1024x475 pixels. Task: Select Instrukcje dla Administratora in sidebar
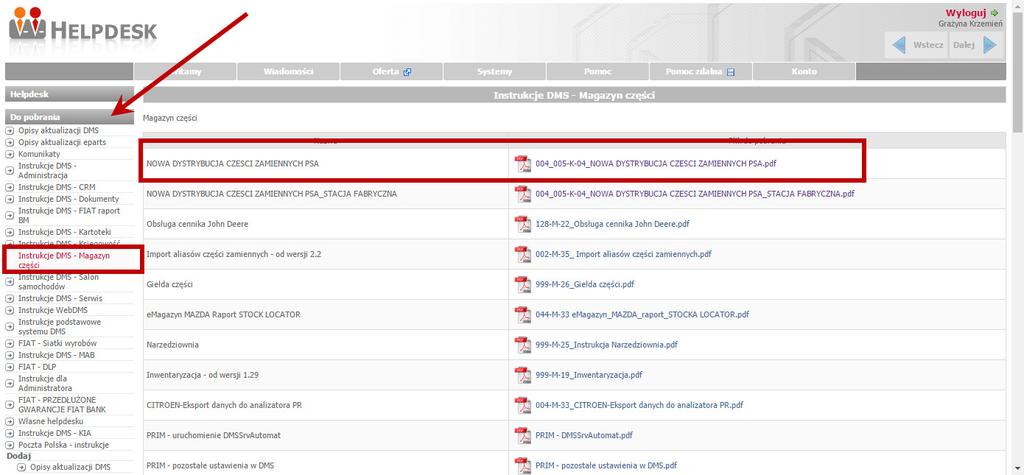pyautogui.click(x=45, y=383)
